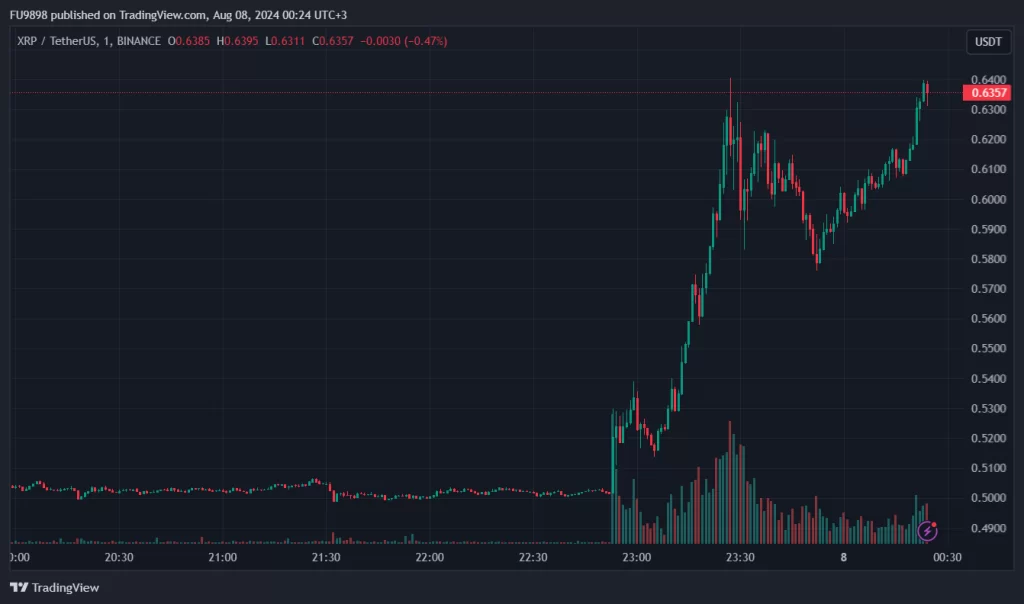Click the 21:30 time axis label
The image size is (1024, 604).
pyautogui.click(x=326, y=557)
